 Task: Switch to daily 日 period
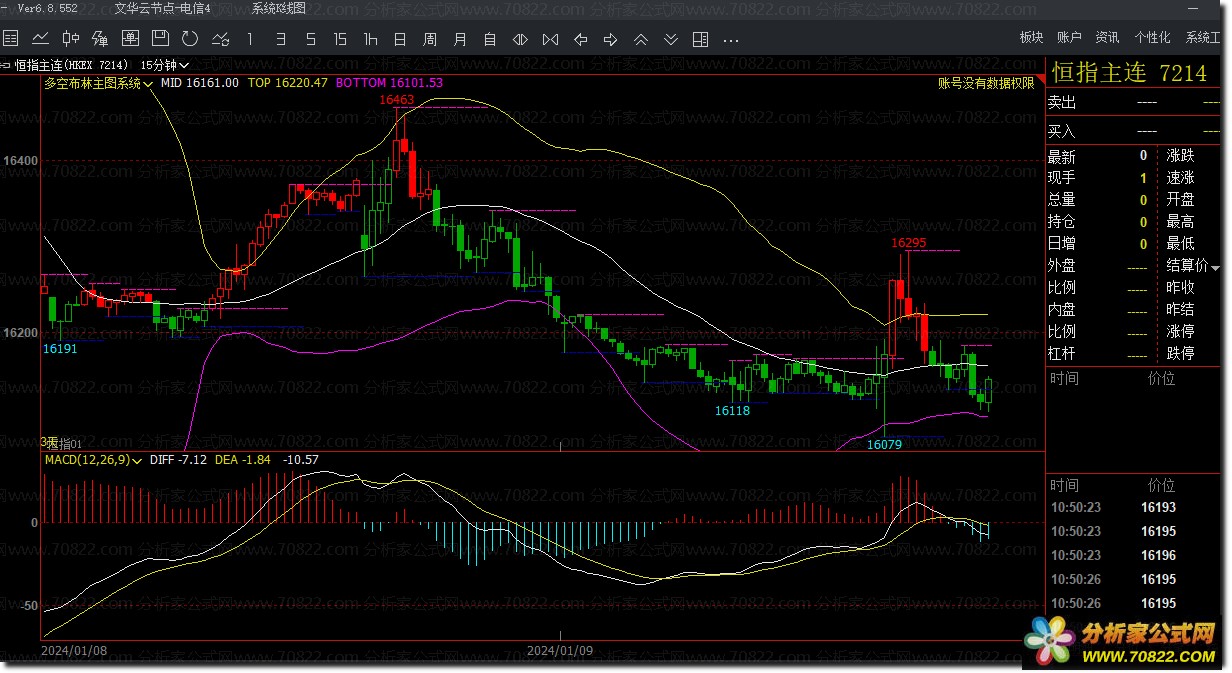tap(400, 39)
